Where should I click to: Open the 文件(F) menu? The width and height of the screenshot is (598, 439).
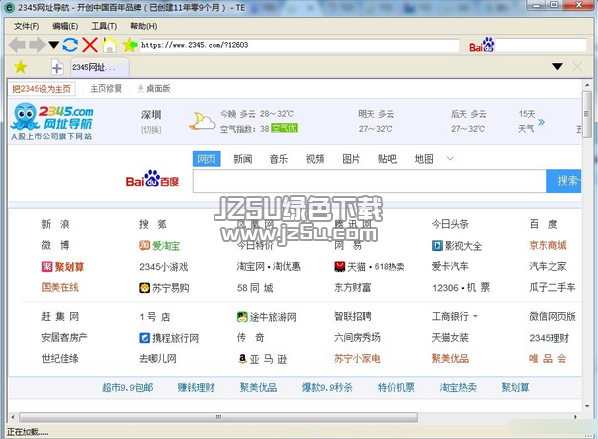(x=26, y=26)
